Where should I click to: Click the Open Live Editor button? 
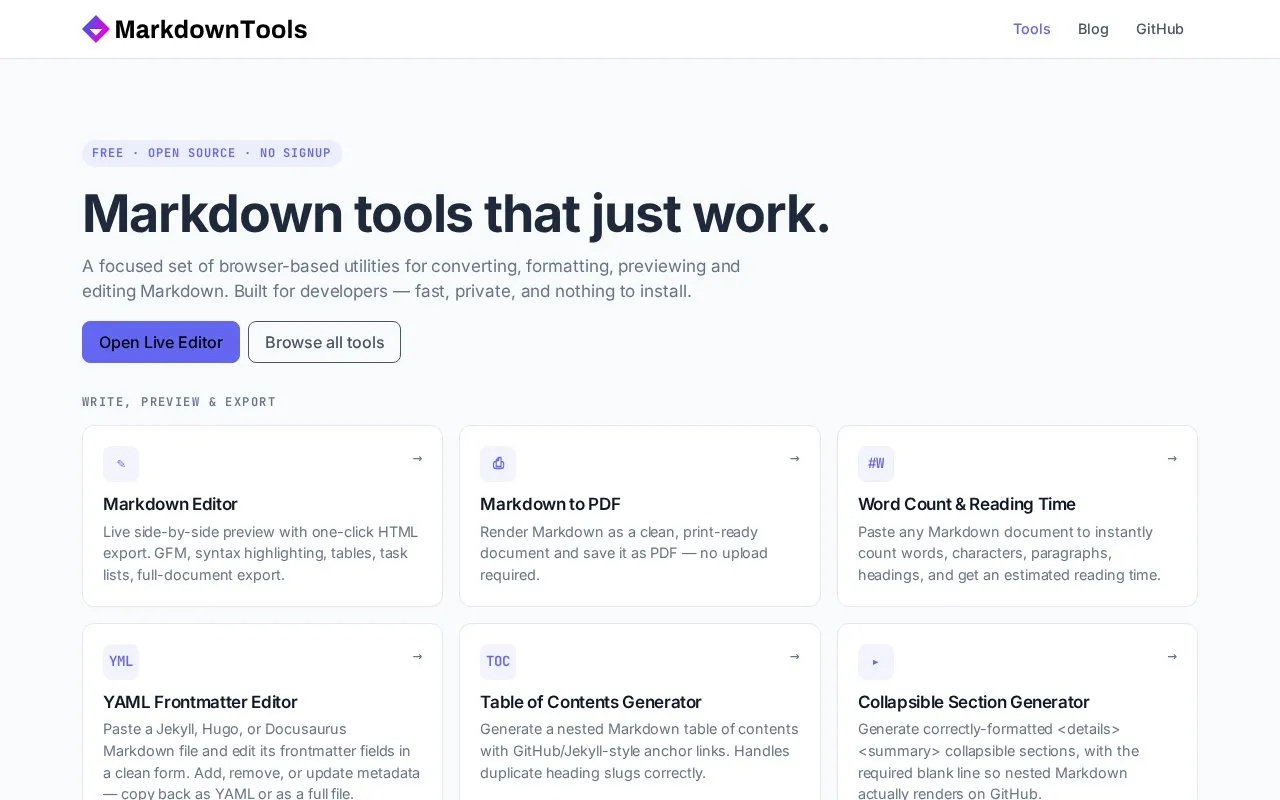click(x=161, y=342)
